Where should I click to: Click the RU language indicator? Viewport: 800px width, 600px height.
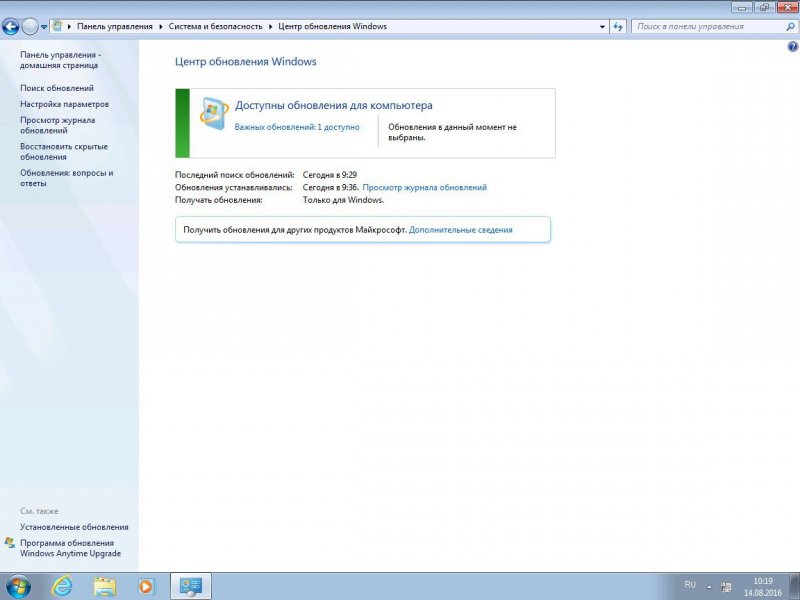point(690,585)
